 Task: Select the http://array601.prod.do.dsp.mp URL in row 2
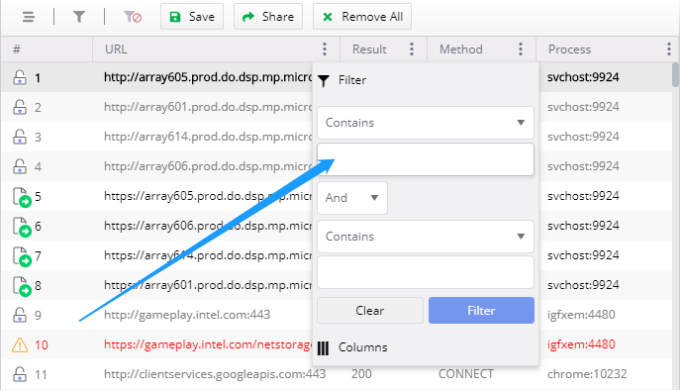[x=208, y=106]
